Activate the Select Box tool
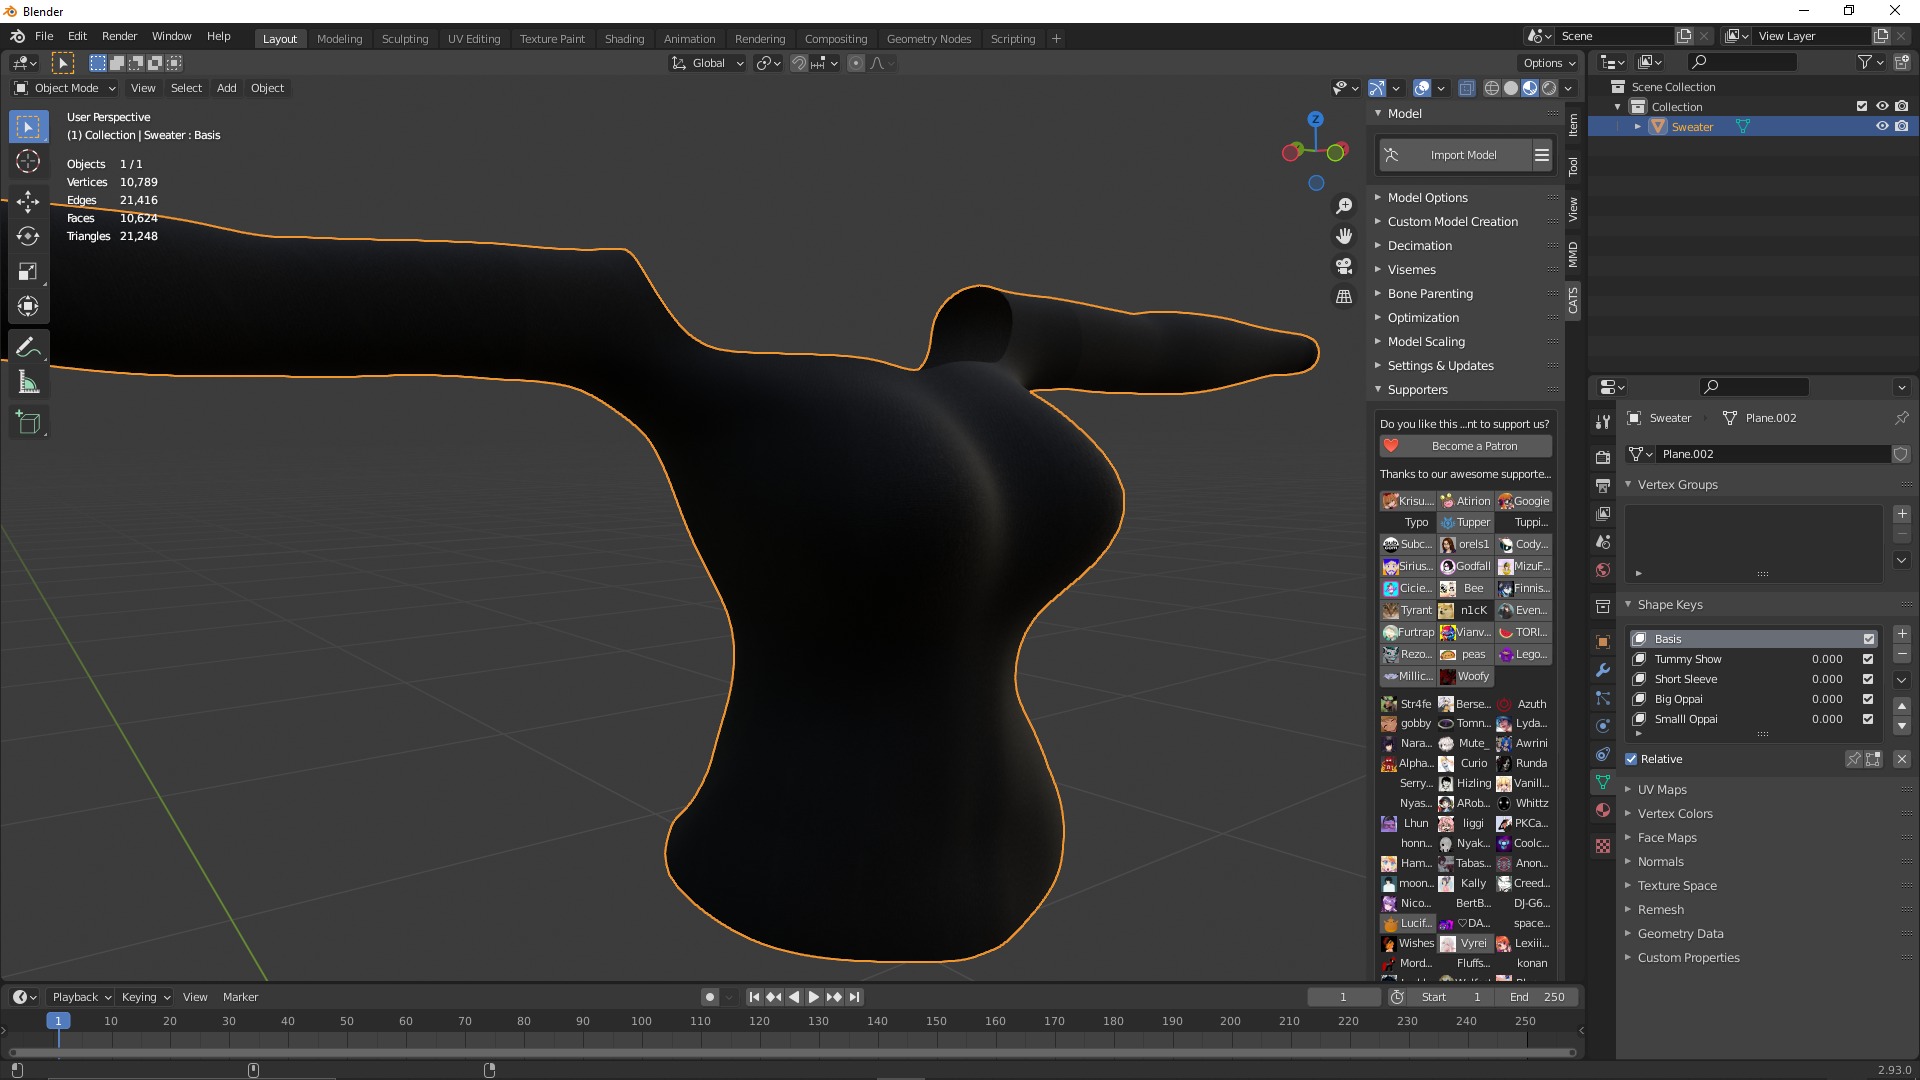 pyautogui.click(x=28, y=127)
